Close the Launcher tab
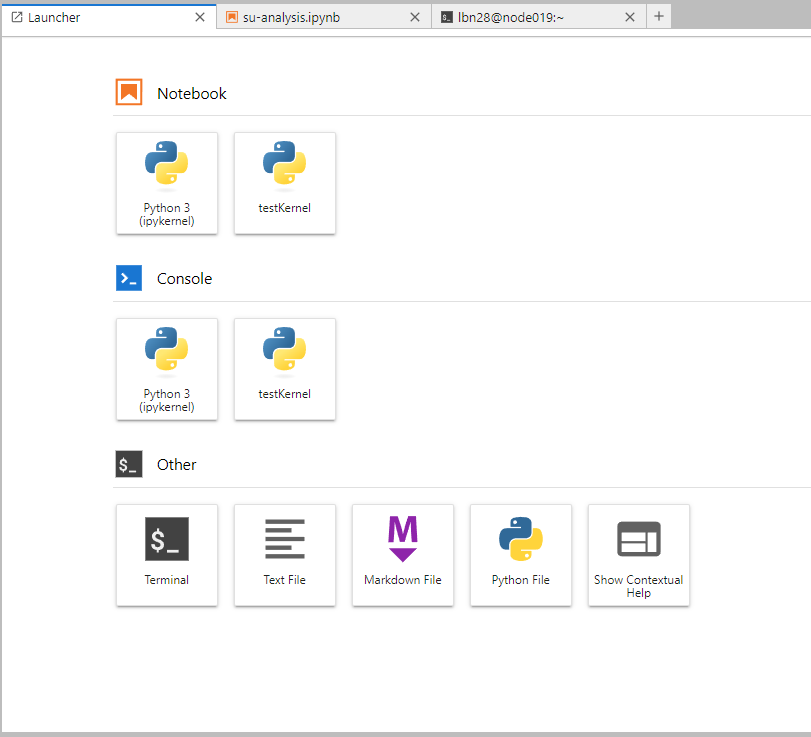This screenshot has width=811, height=737. [x=200, y=17]
